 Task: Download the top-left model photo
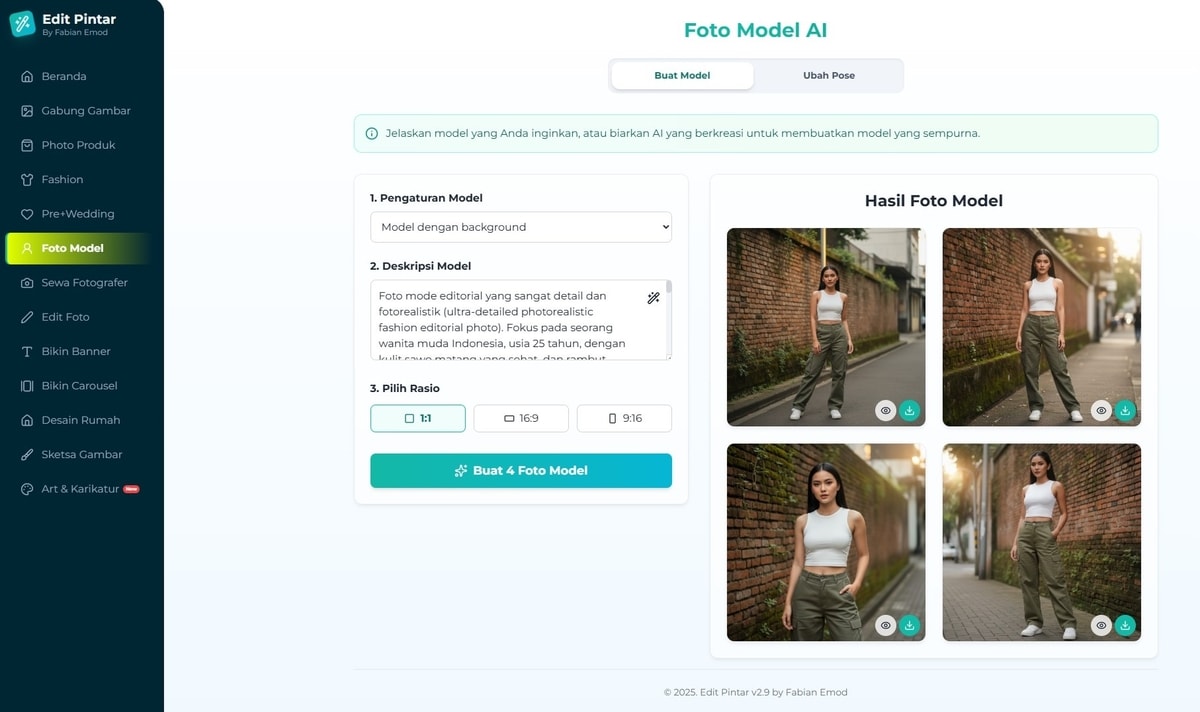click(x=909, y=410)
